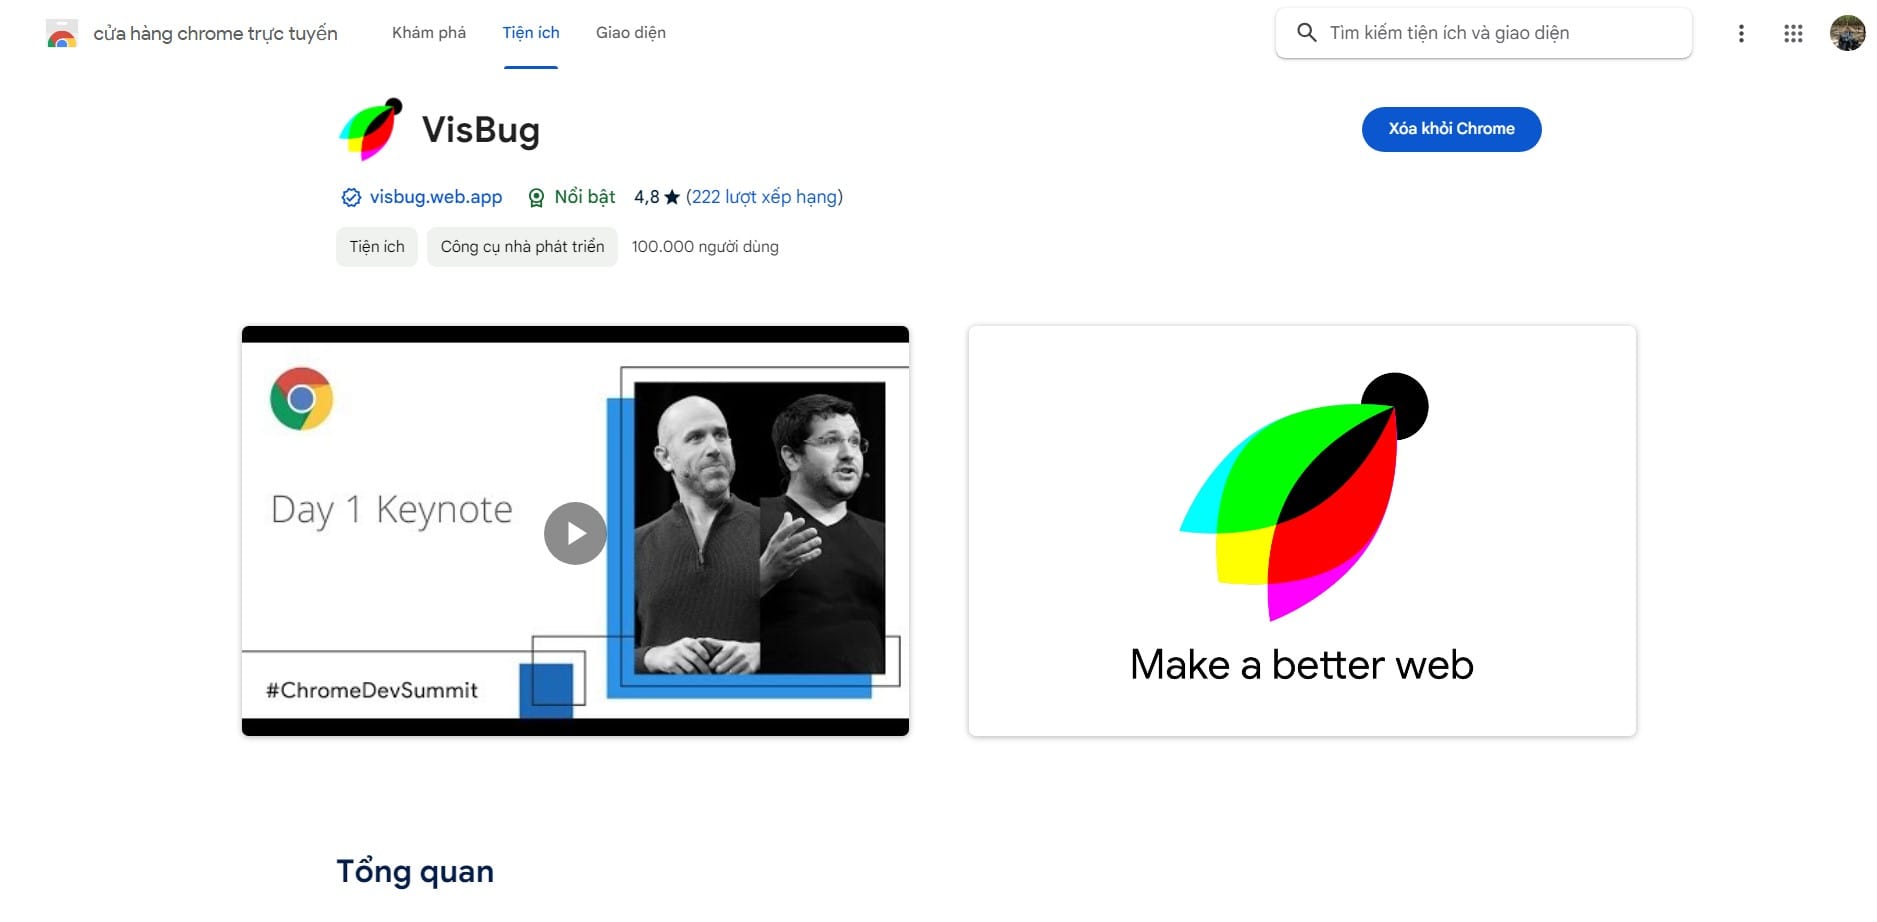This screenshot has width=1877, height=922.
Task: Play the Day 1 Keynote video
Action: coord(575,533)
